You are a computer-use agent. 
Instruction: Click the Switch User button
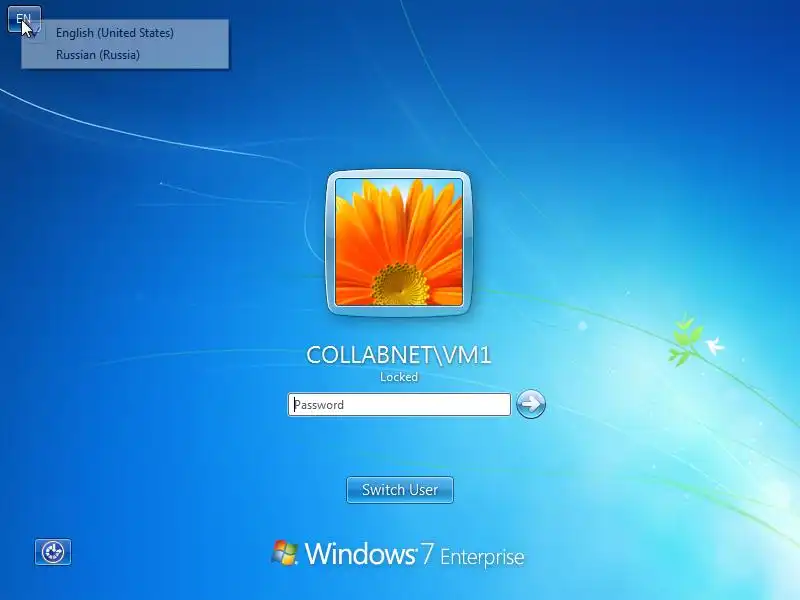399,490
